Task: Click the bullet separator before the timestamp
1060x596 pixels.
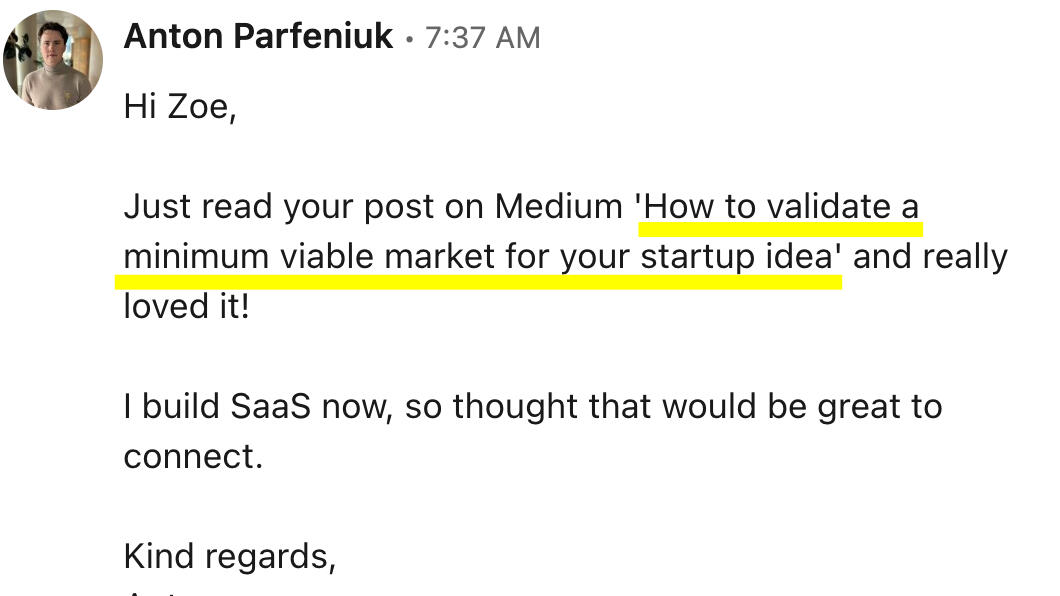Action: pyautogui.click(x=409, y=41)
